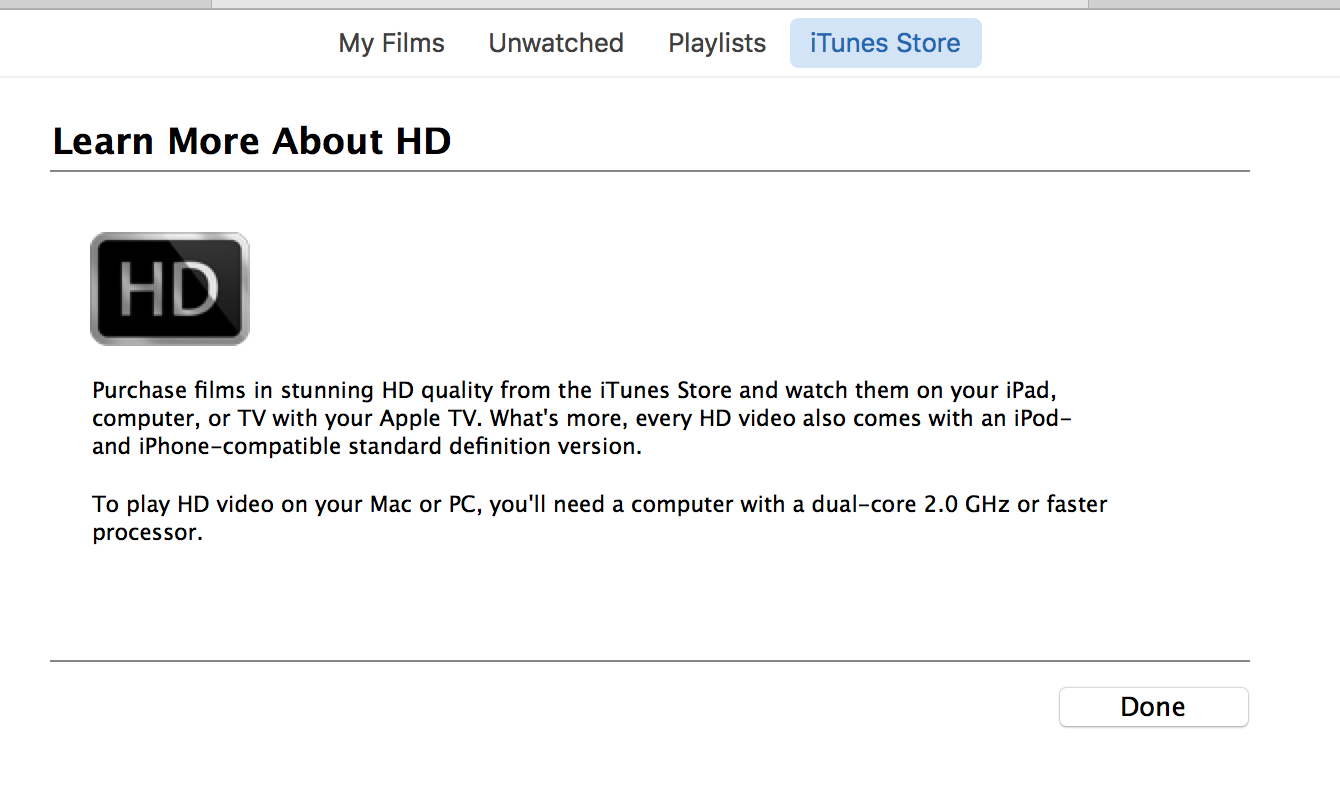Click the light status strip at top center
Viewport: 1340px width, 794px height.
(x=650, y=4)
